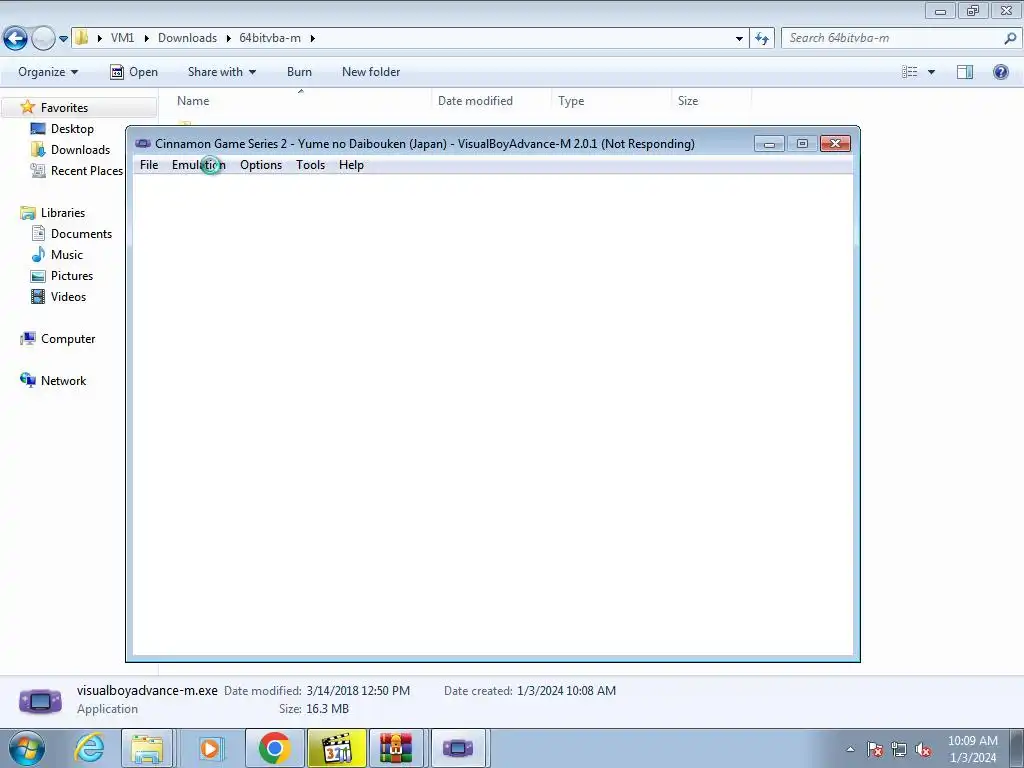Open the Share with dropdown
This screenshot has width=1024, height=768.
221,72
